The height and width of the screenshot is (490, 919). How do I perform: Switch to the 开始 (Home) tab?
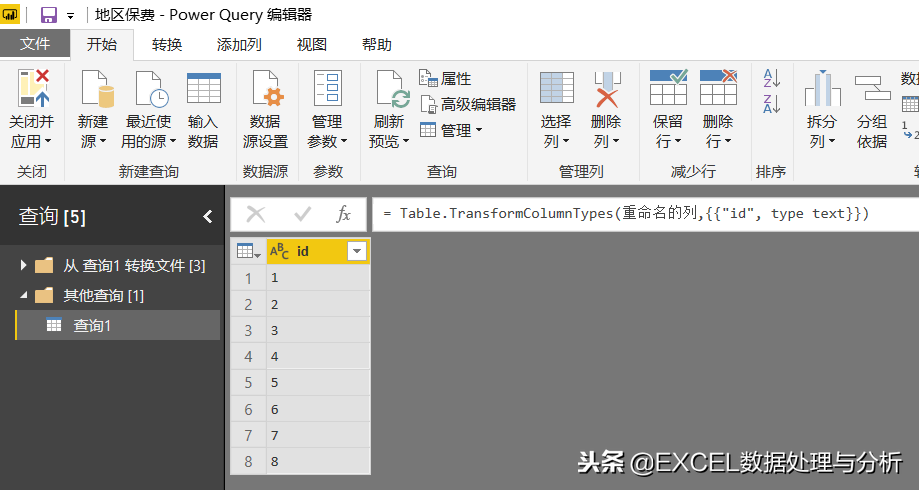[x=102, y=45]
